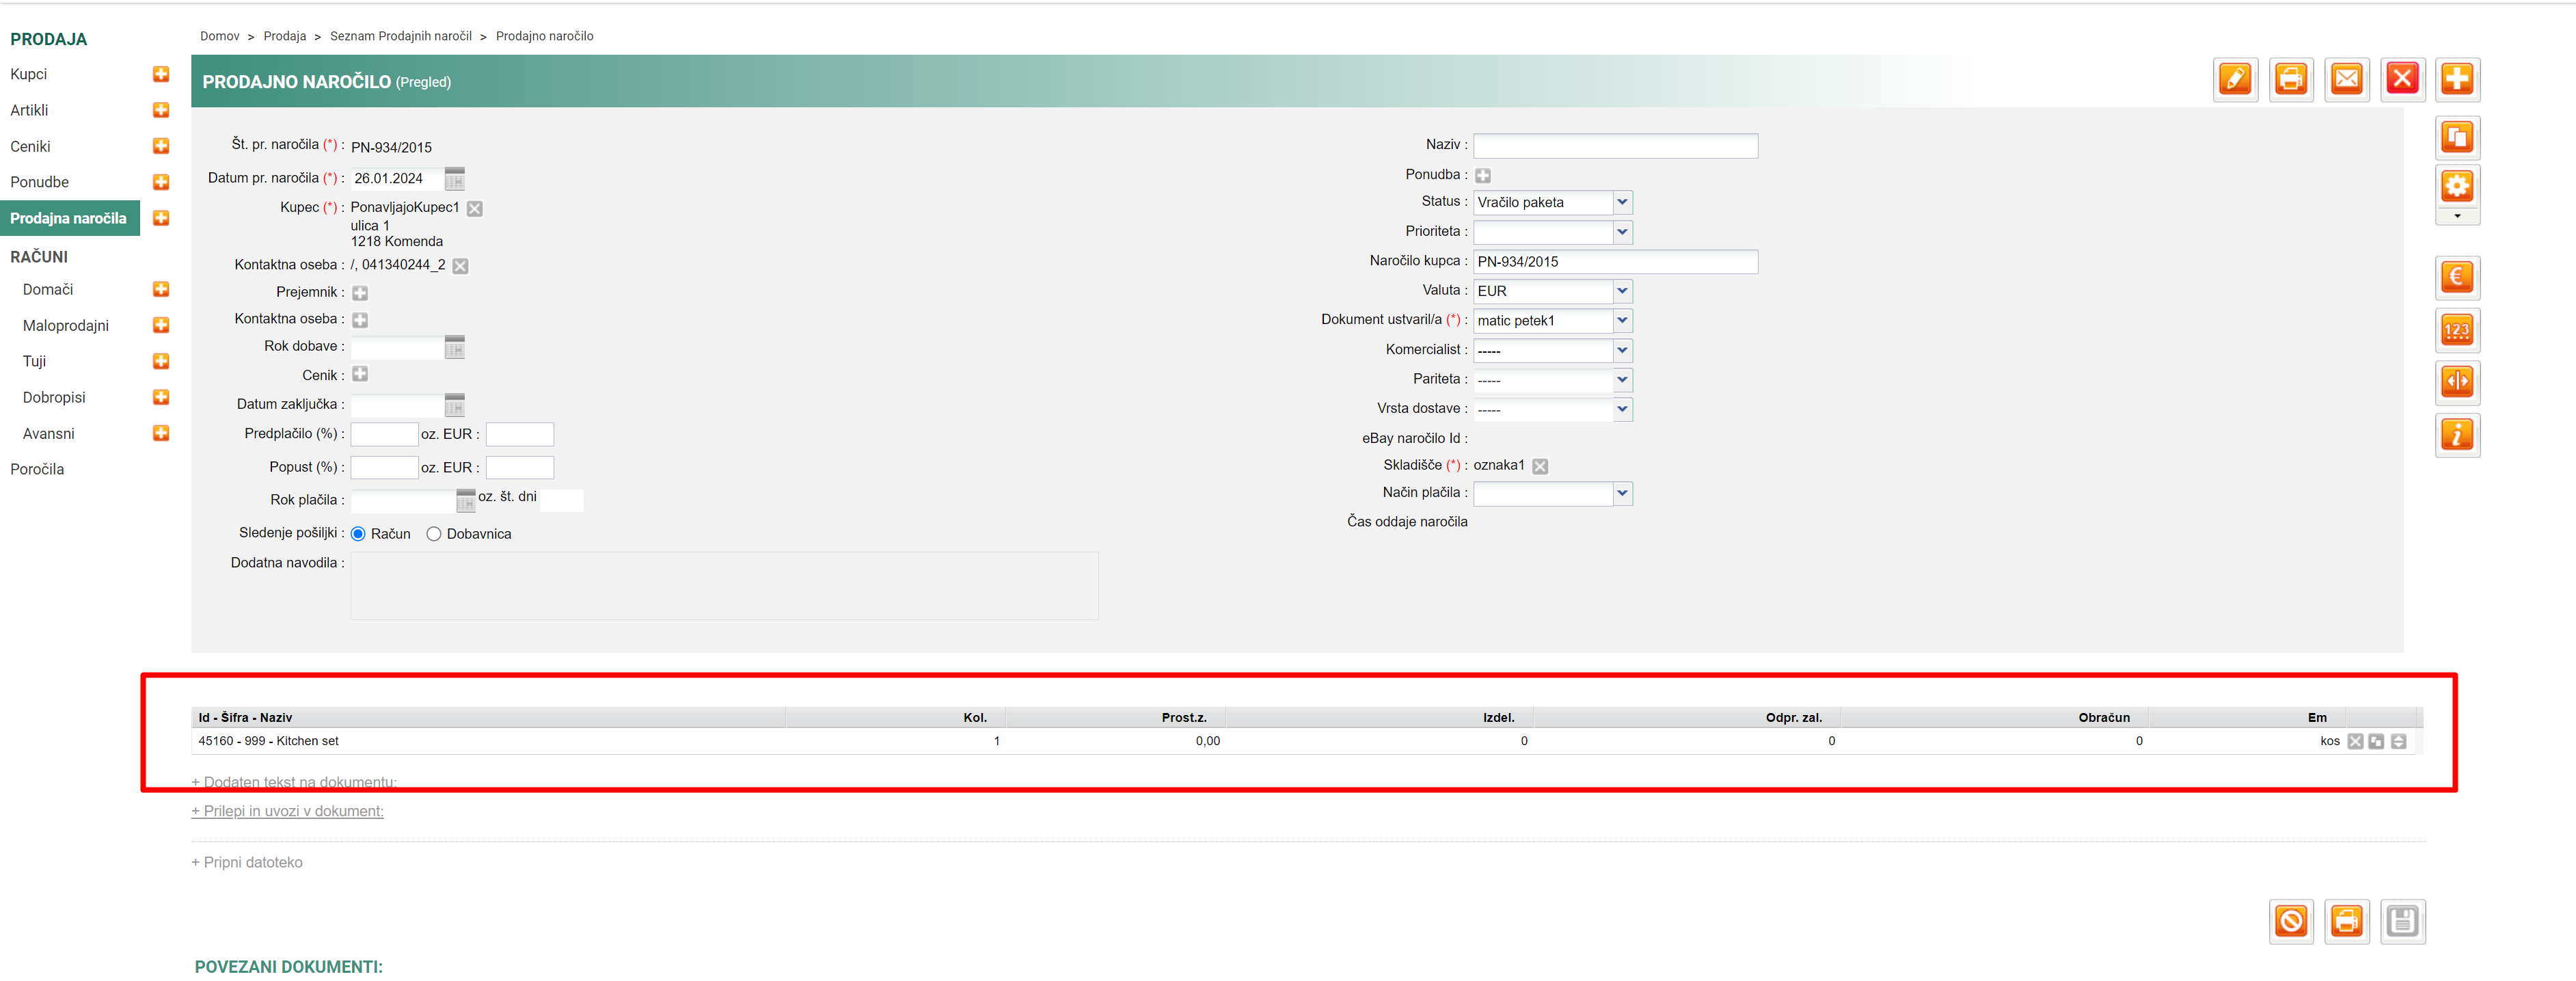2576x981 pixels.
Task: Click the orange info icon
Action: (2457, 435)
